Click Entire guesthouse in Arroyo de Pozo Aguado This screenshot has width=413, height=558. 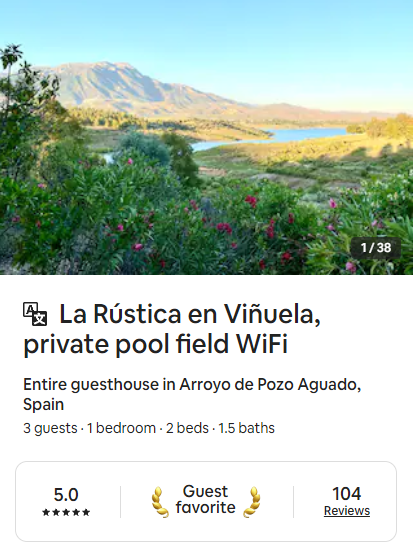[x=192, y=384]
